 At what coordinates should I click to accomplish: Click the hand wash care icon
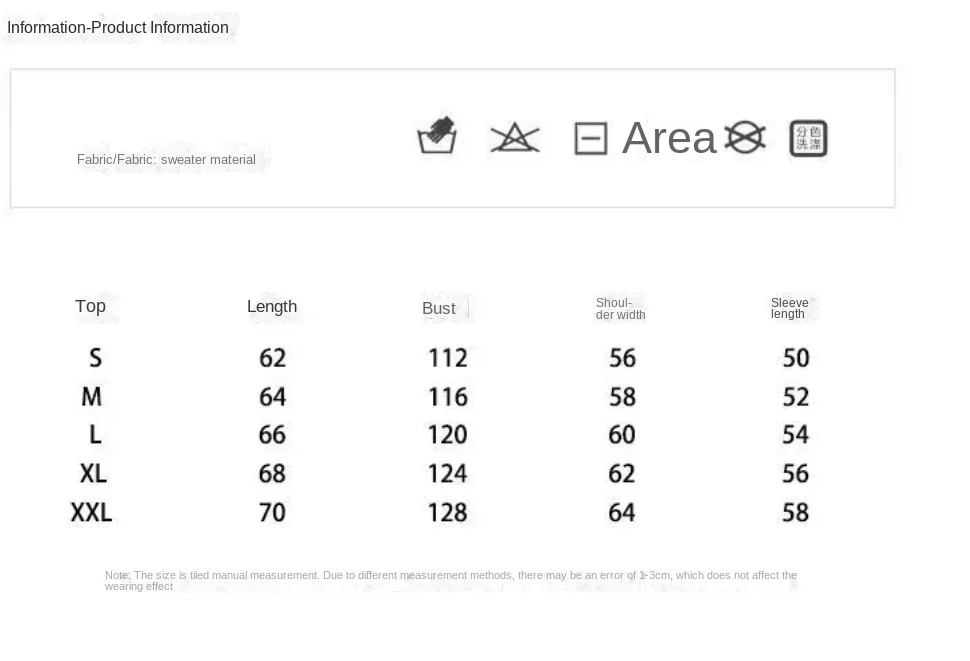[437, 135]
